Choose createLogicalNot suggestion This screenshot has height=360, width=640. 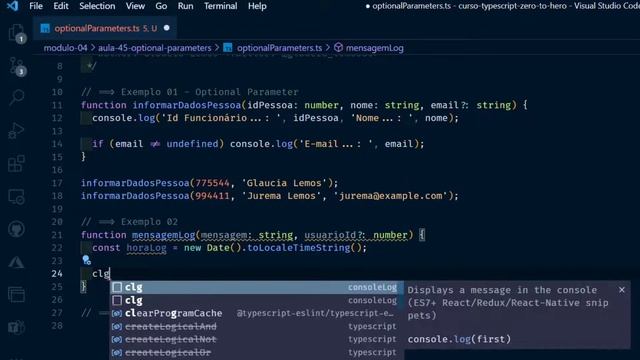point(257,339)
